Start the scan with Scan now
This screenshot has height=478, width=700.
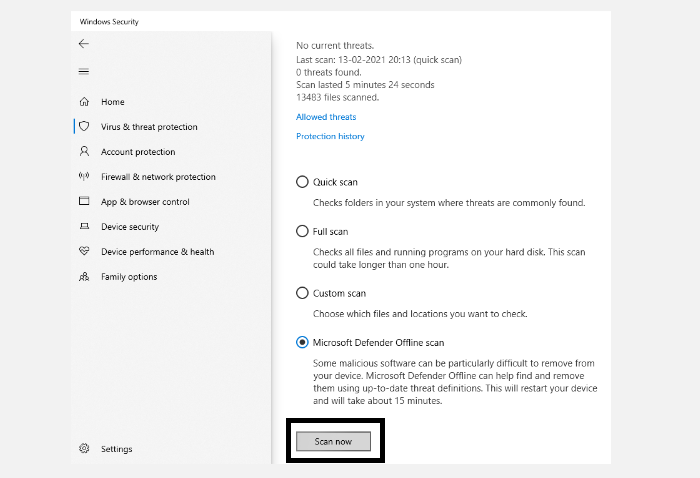[333, 441]
